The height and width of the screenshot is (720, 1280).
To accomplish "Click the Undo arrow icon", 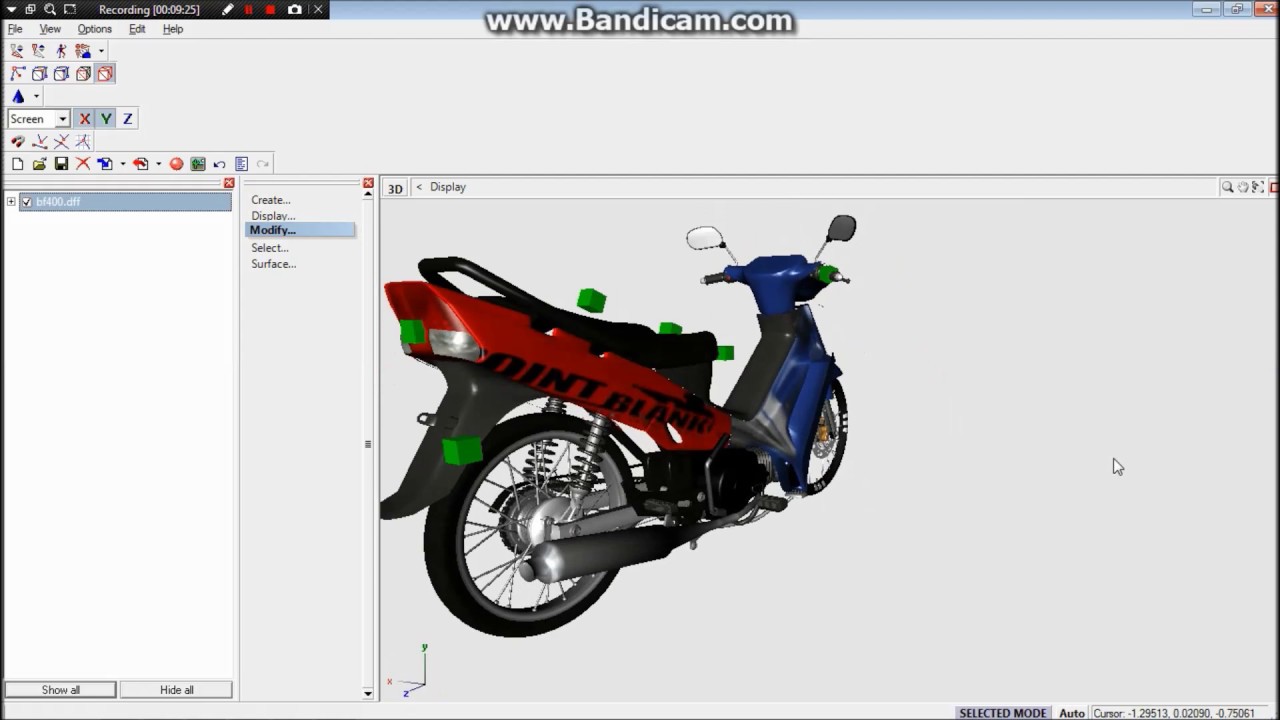I will 219,164.
